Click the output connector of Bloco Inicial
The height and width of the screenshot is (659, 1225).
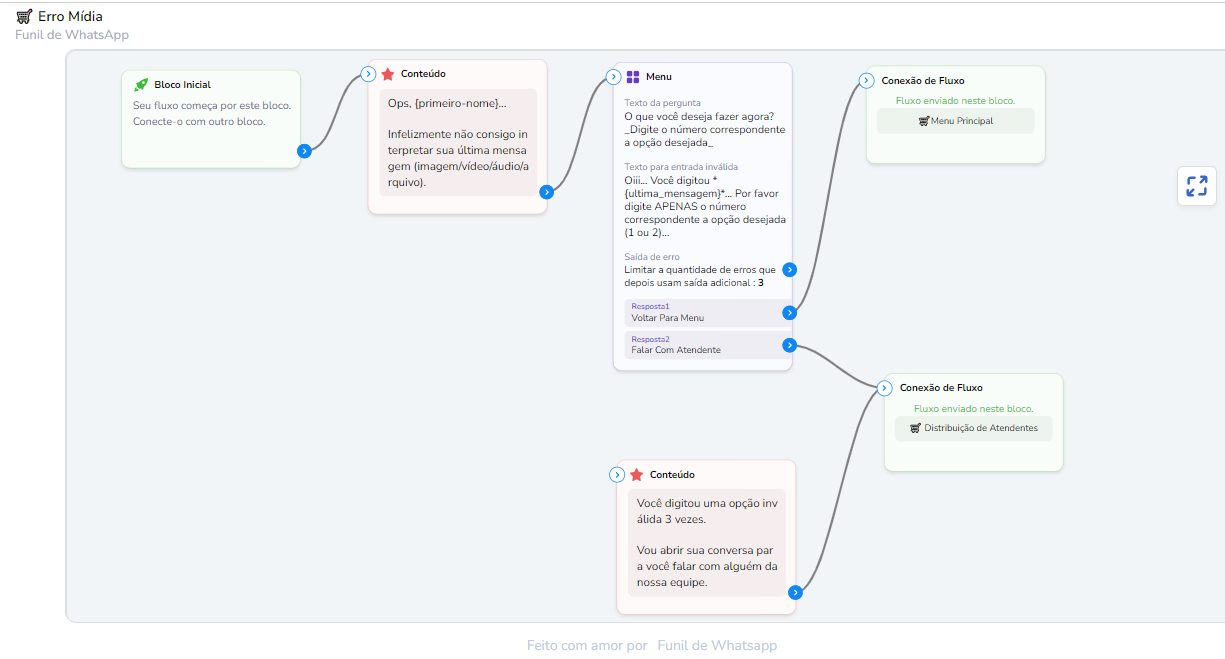coord(304,151)
